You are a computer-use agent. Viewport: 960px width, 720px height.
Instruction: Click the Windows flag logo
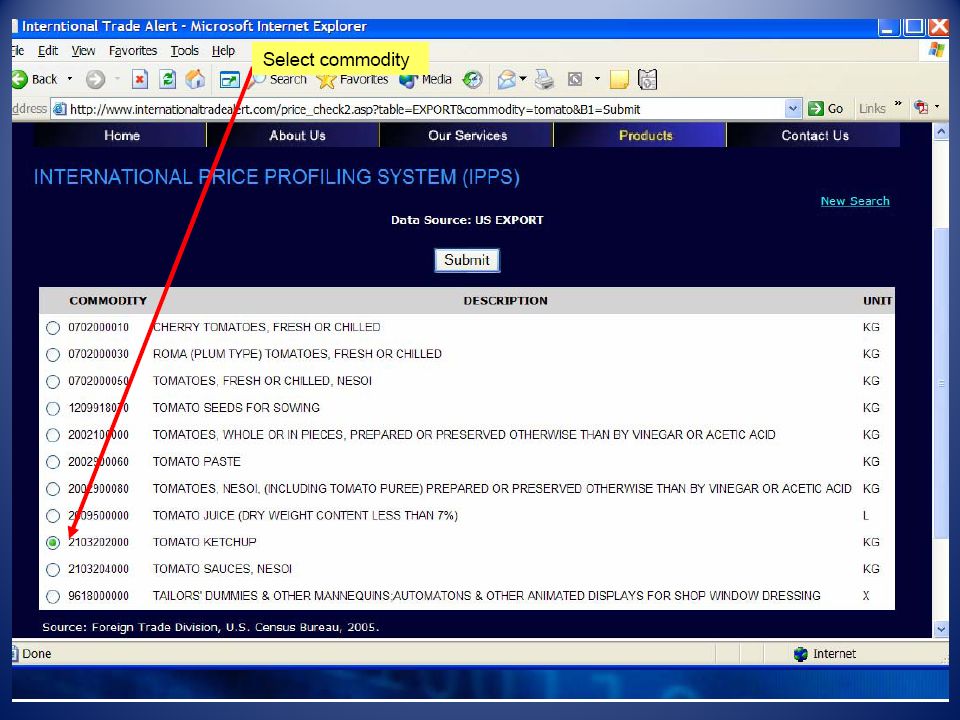tap(936, 50)
